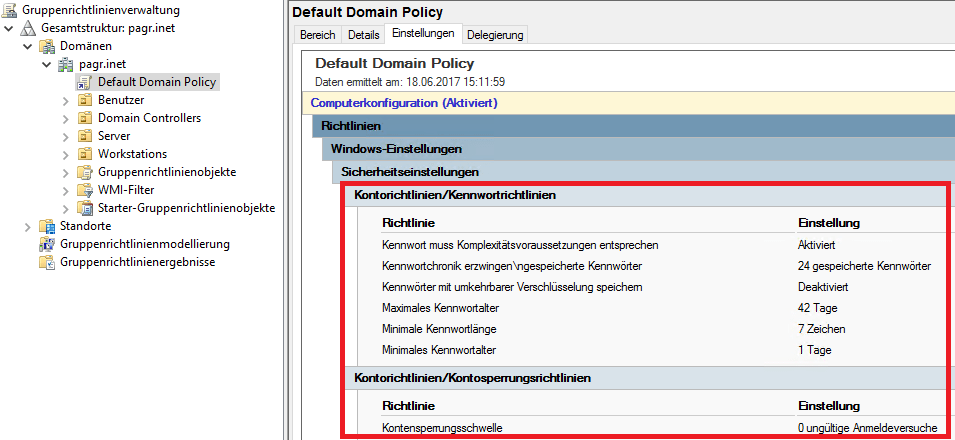The width and height of the screenshot is (955, 440).
Task: Collapse the Domänen tree node
Action: point(27,46)
